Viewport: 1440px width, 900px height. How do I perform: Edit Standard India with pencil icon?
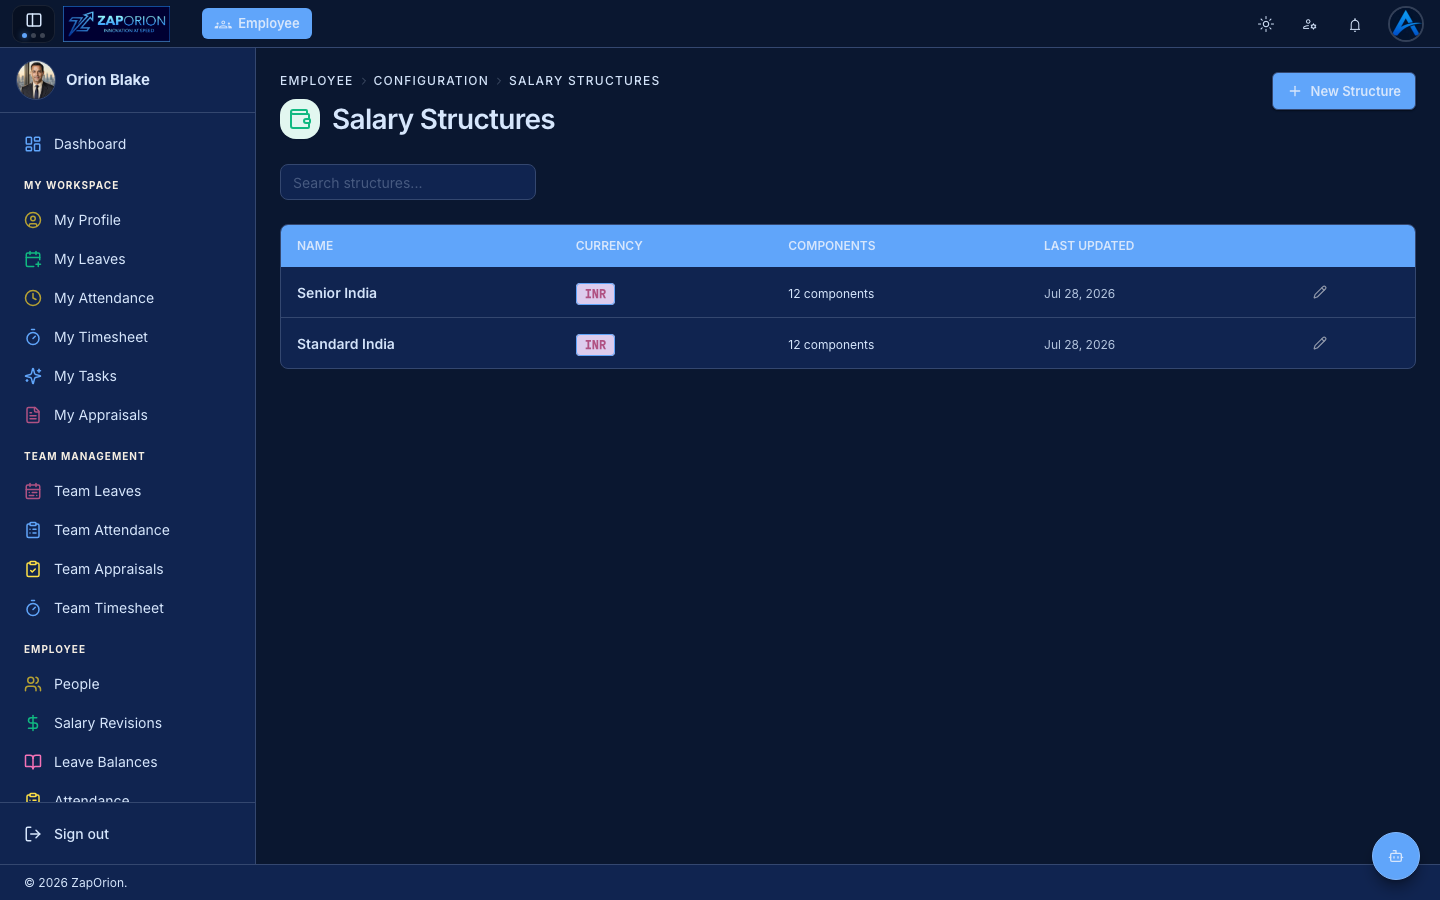tap(1320, 343)
